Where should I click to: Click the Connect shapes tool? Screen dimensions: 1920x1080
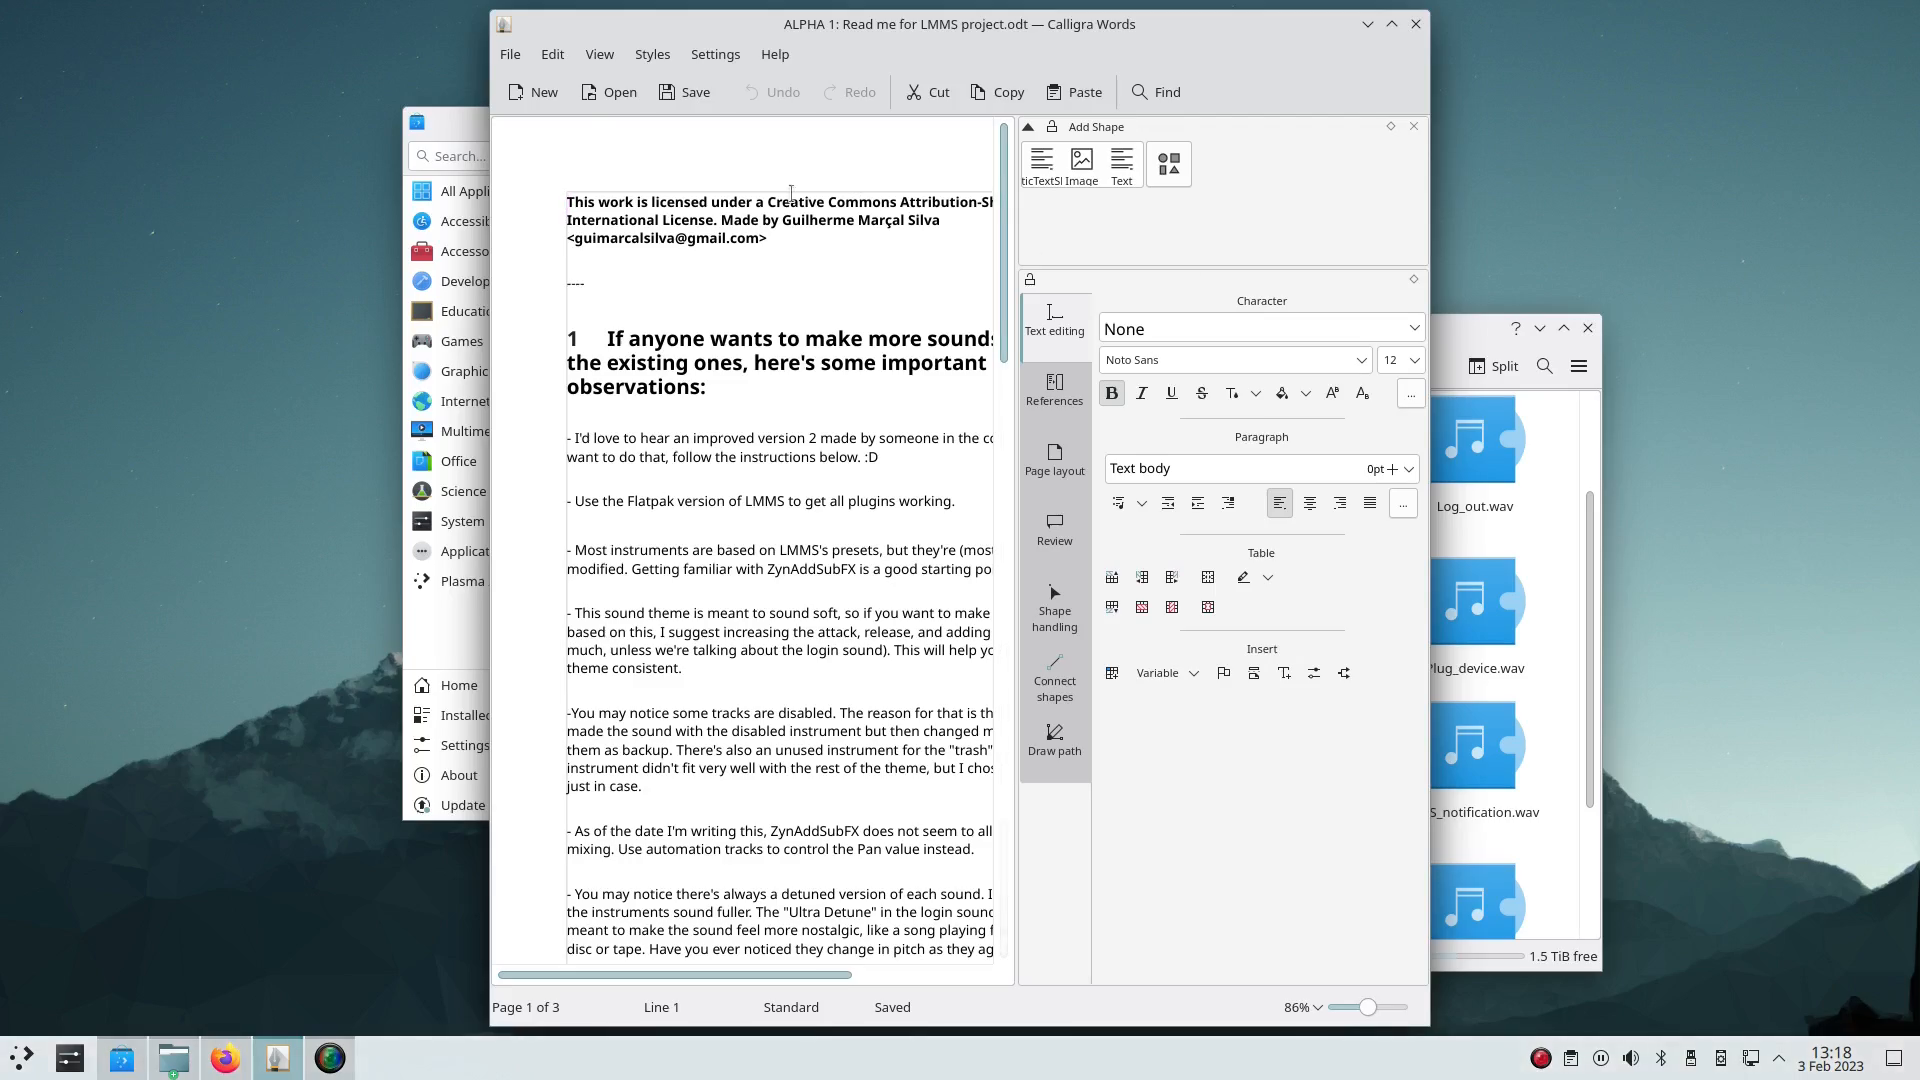[x=1055, y=675]
